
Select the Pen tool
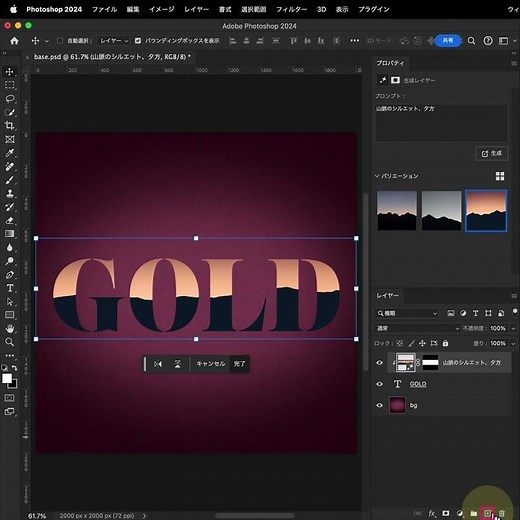9,274
